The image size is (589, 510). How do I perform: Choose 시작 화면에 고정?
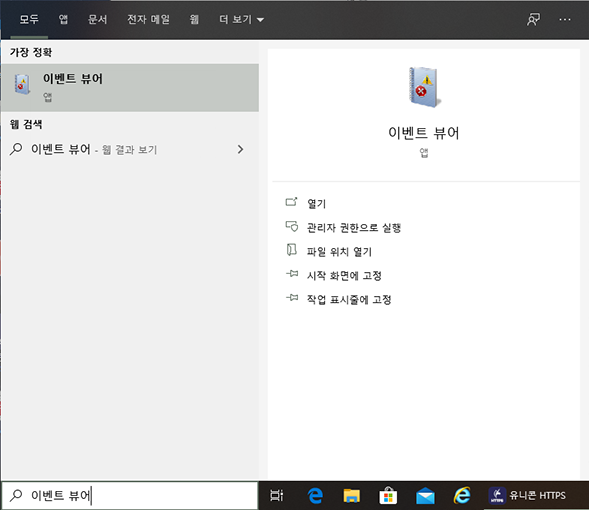click(x=344, y=276)
